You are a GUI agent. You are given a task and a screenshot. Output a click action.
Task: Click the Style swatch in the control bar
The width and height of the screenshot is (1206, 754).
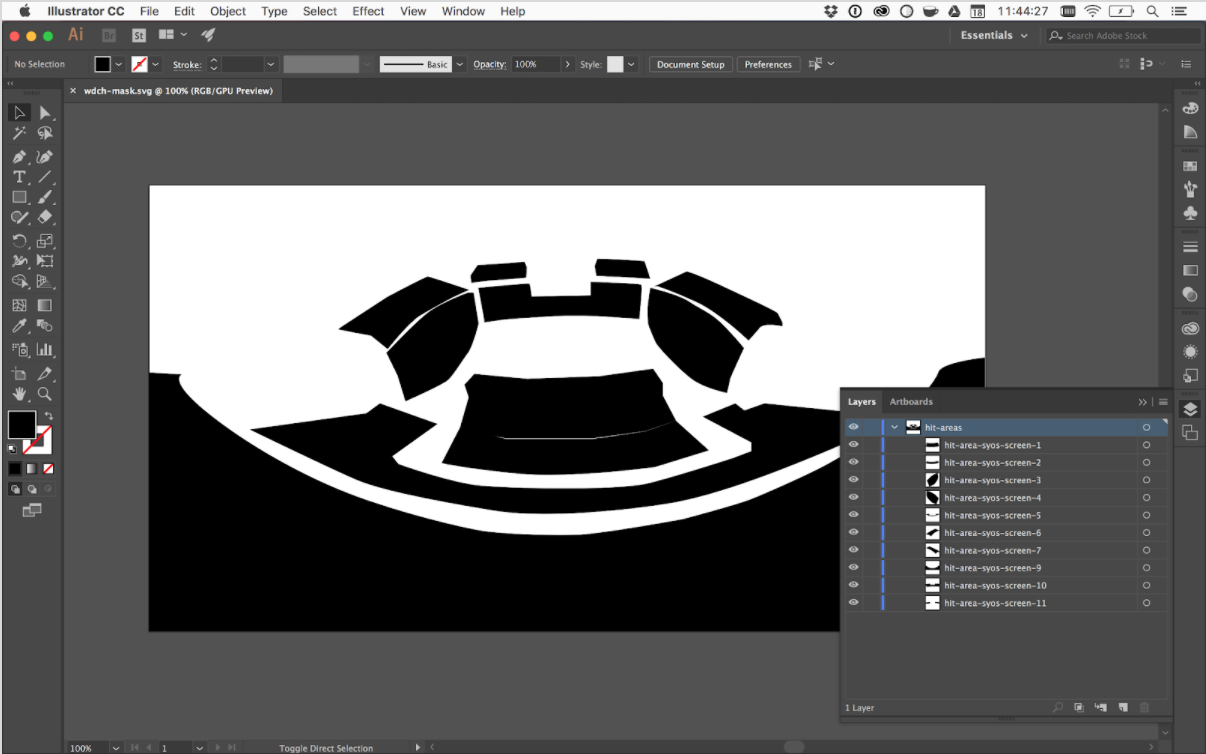(615, 64)
